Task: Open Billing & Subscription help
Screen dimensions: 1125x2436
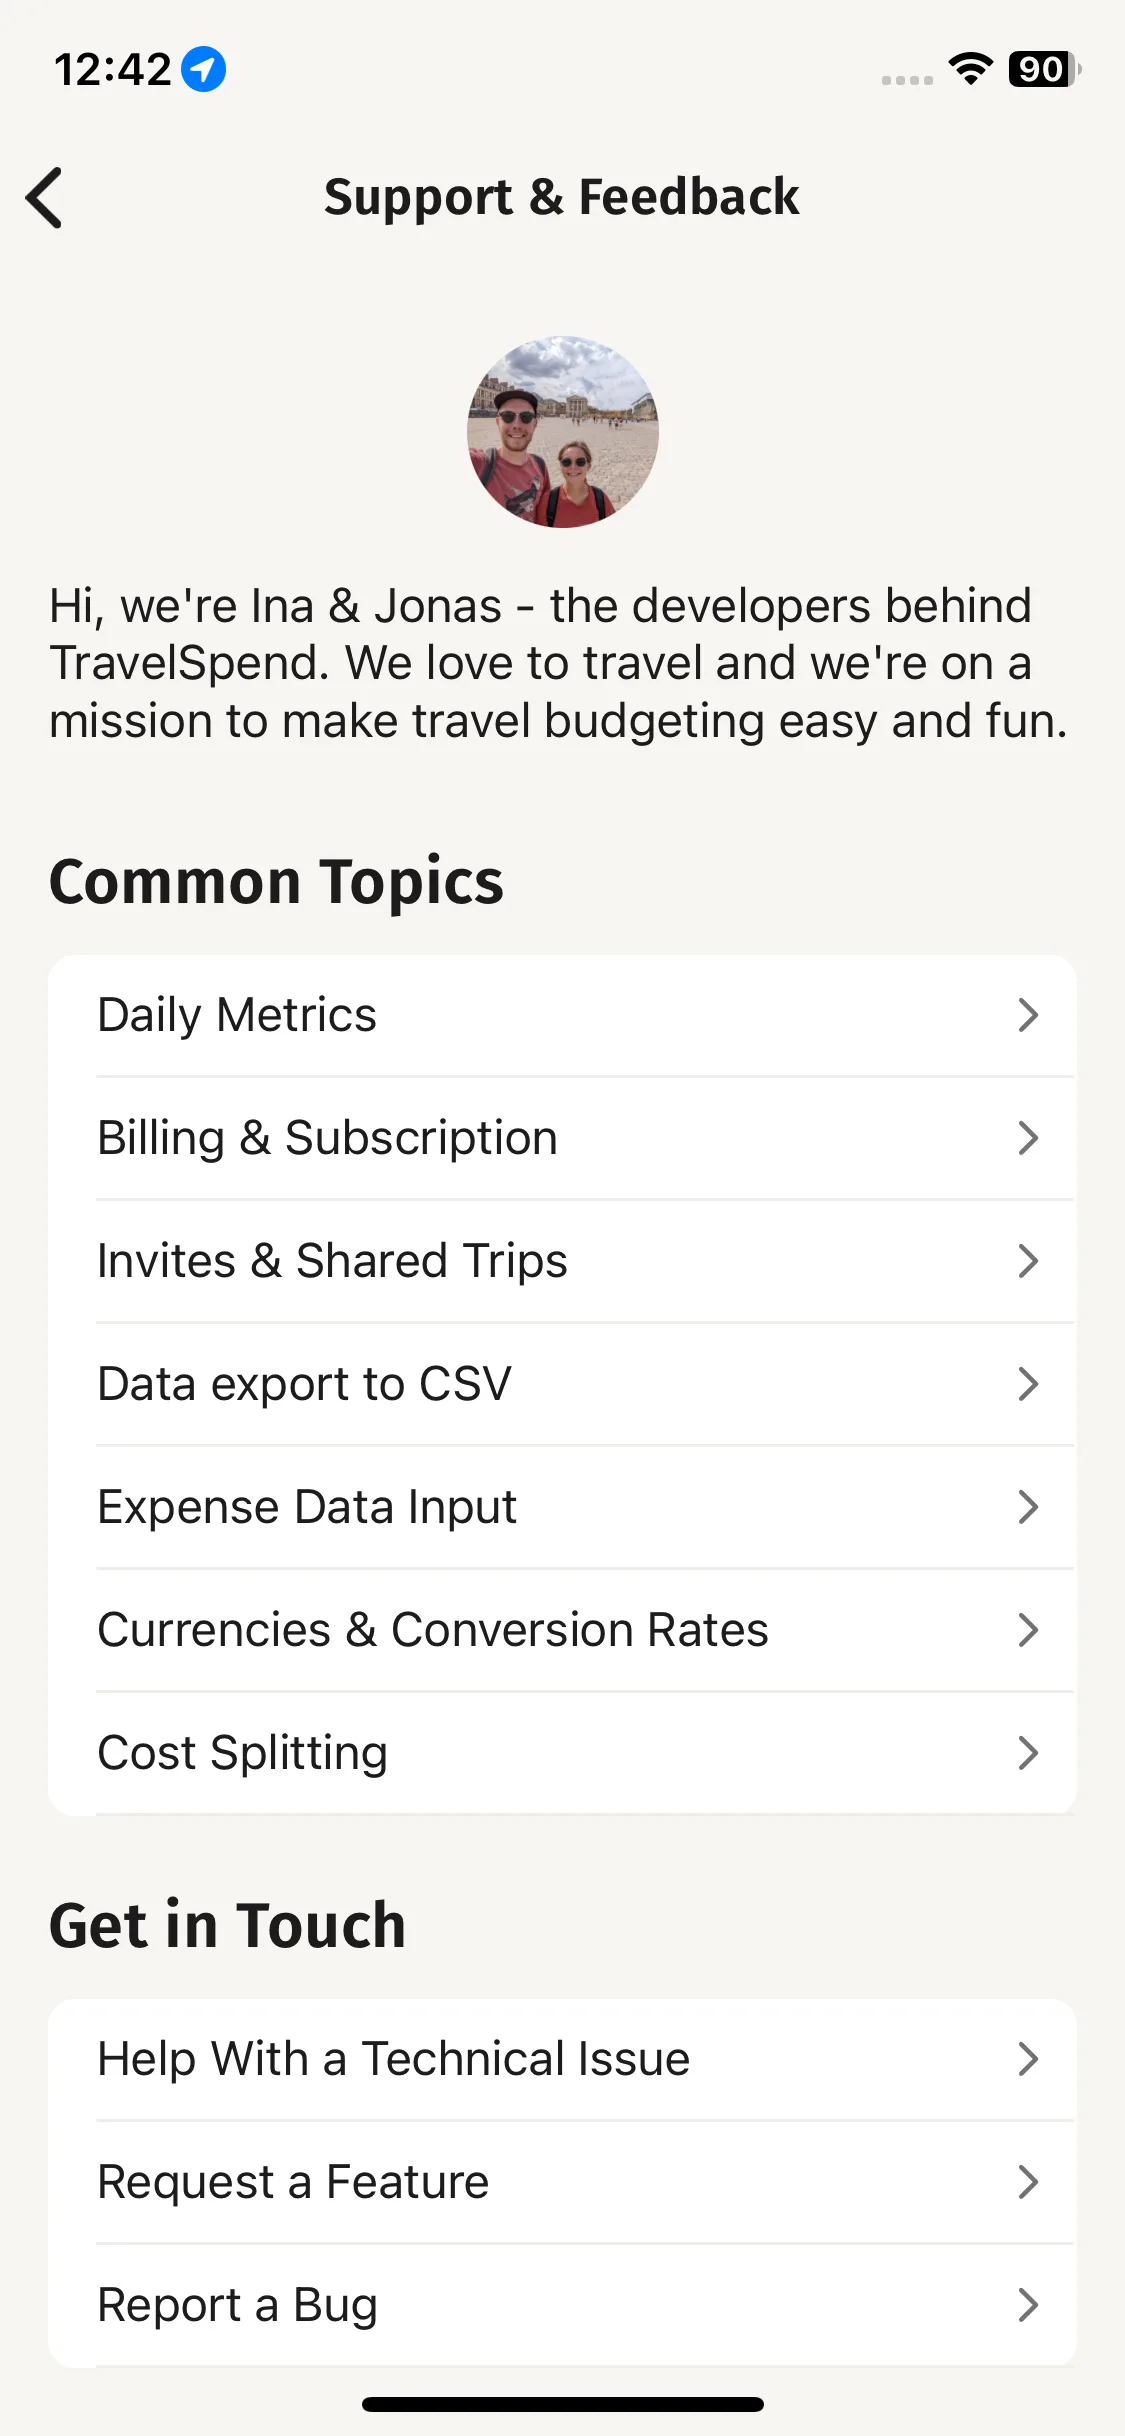Action: (x=562, y=1139)
